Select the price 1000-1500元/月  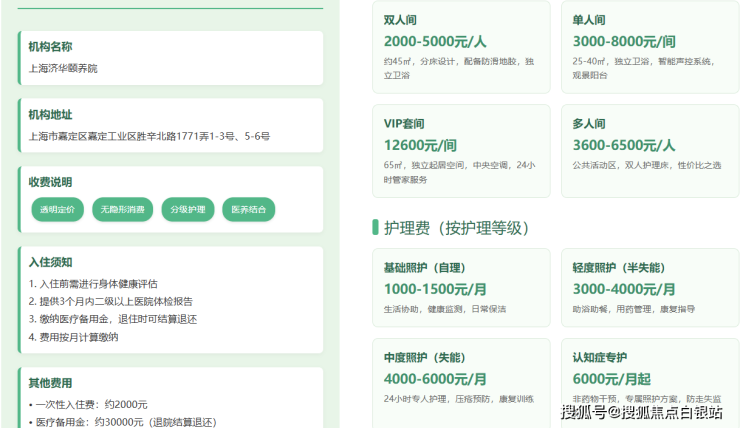(435, 289)
